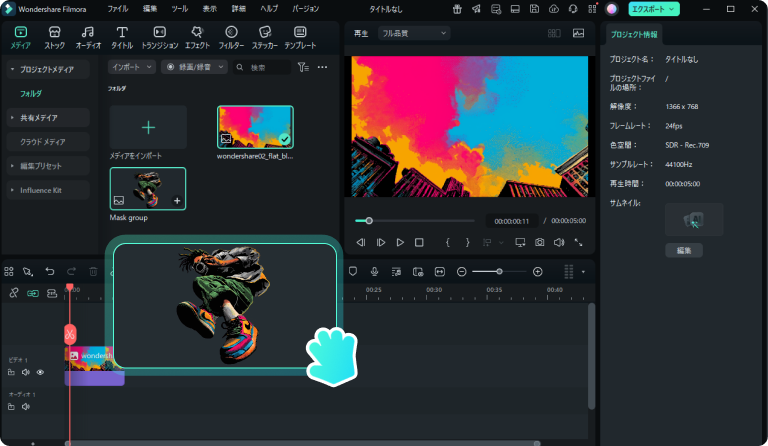
Task: Click the paper plane send icon
Action: click(x=476, y=9)
